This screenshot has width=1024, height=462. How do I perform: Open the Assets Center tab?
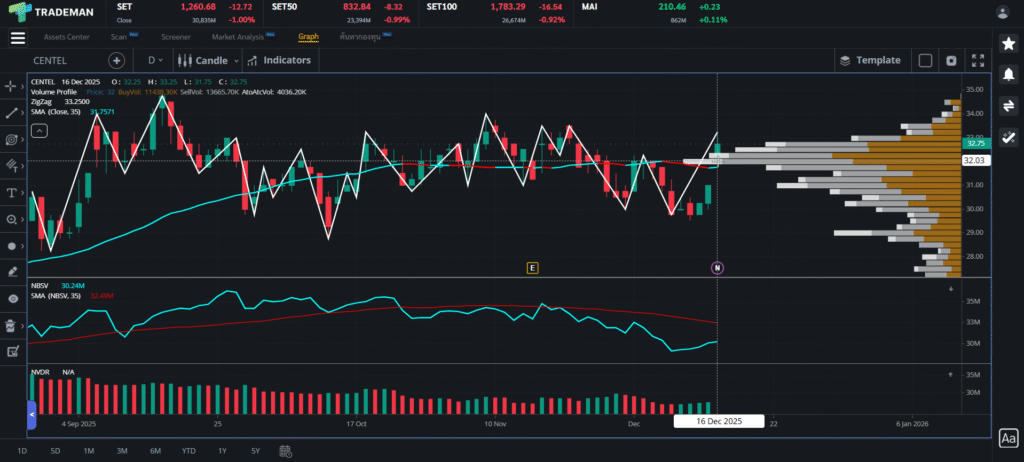click(x=66, y=37)
